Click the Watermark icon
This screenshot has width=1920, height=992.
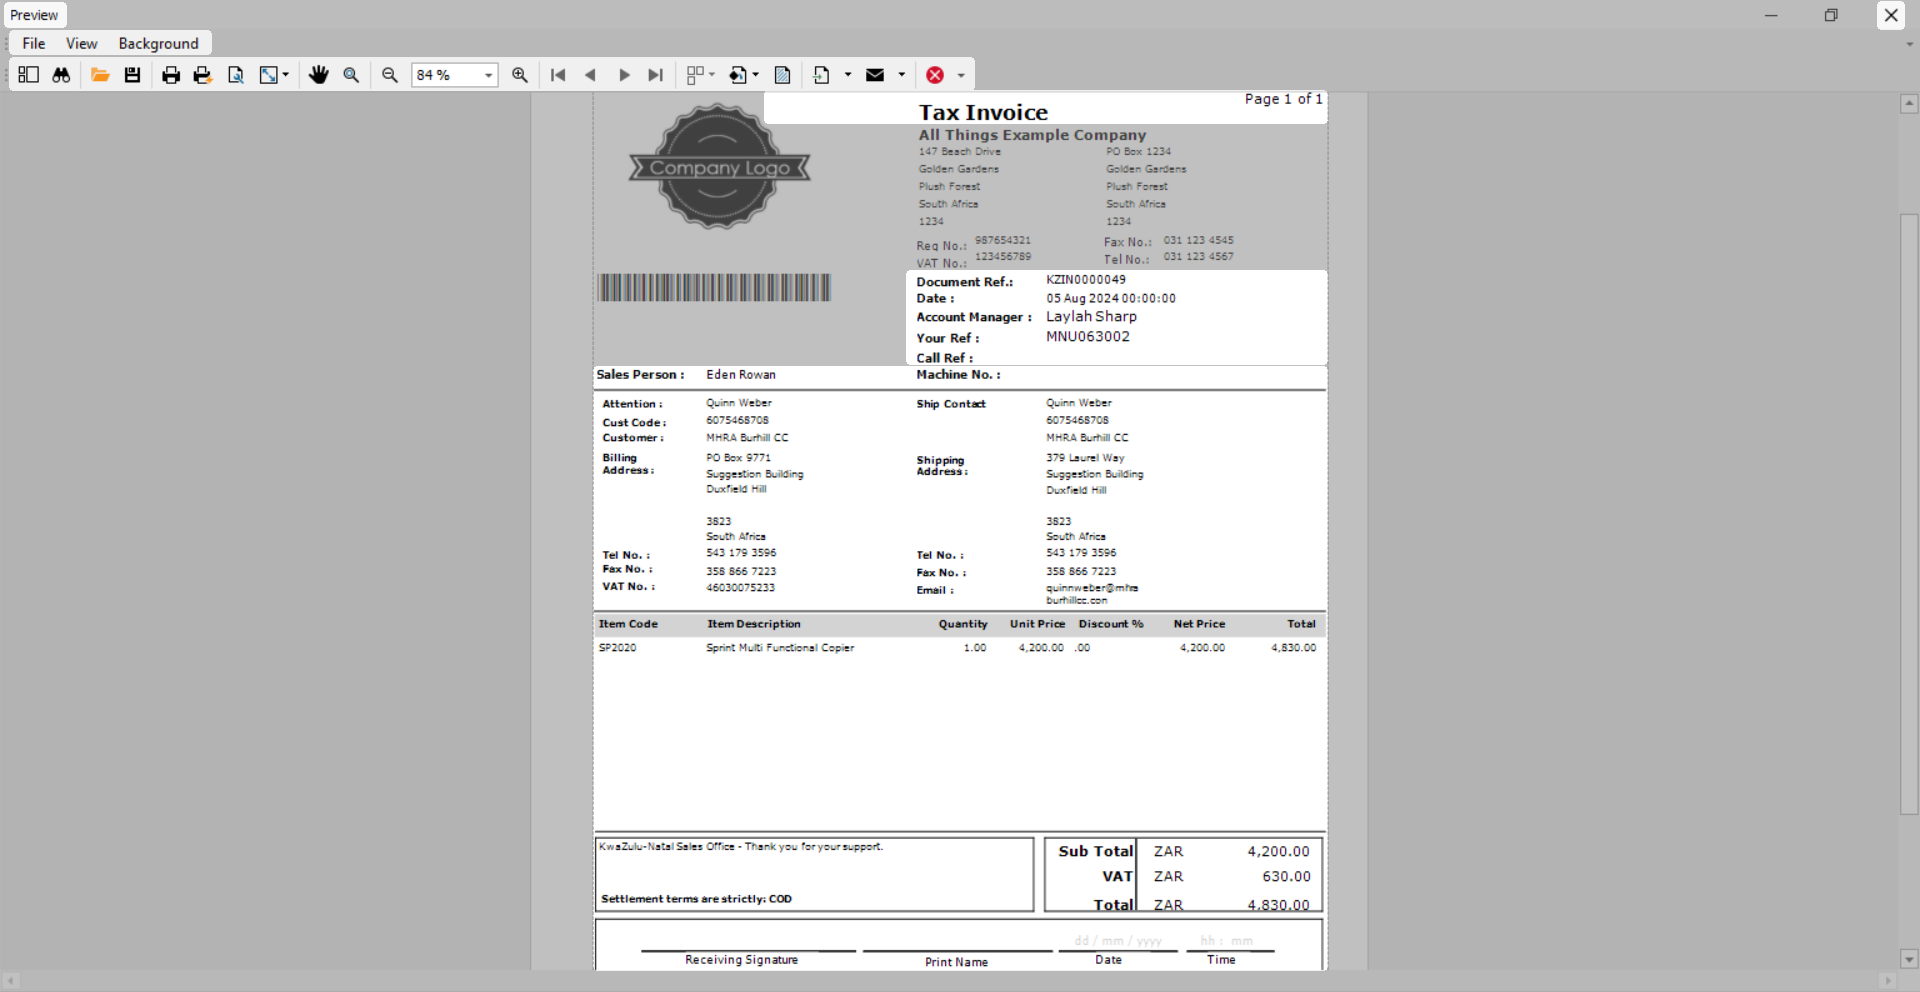click(x=783, y=75)
